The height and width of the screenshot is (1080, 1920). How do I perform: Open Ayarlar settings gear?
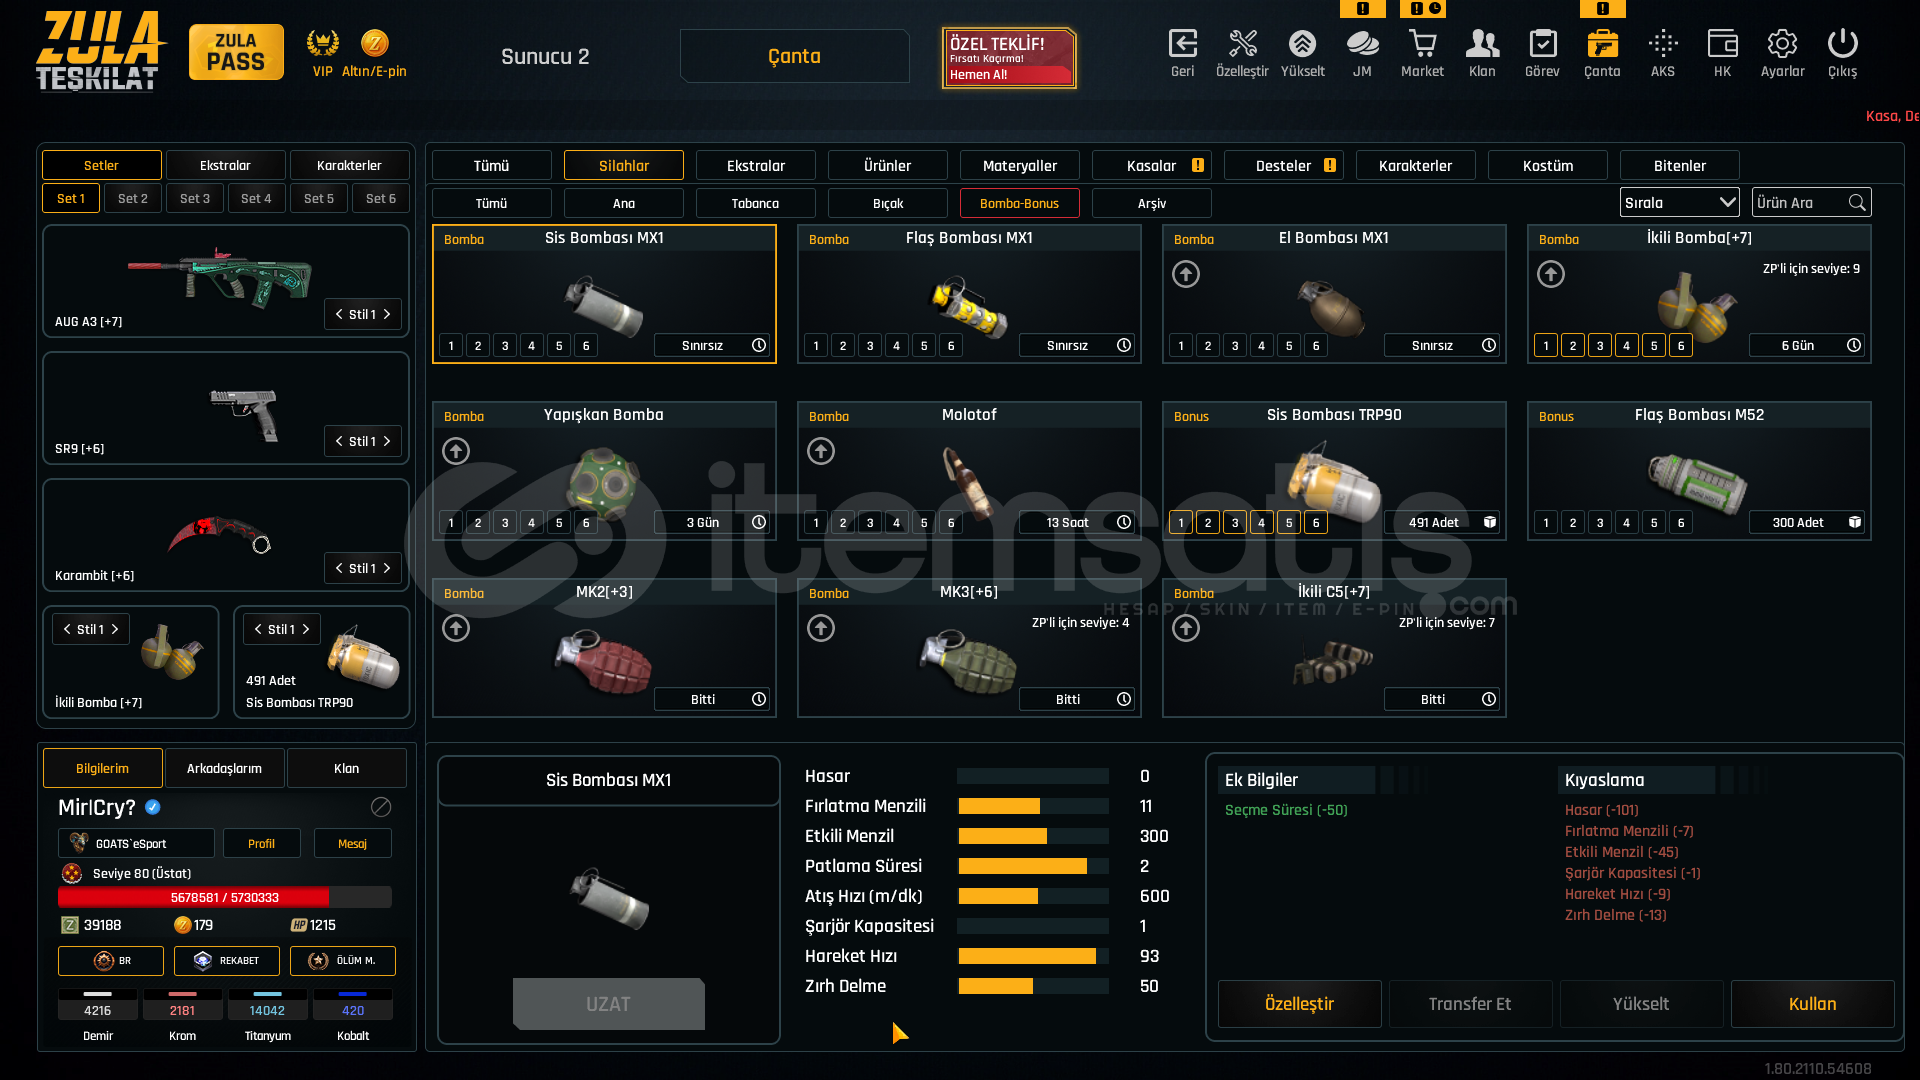tap(1782, 44)
